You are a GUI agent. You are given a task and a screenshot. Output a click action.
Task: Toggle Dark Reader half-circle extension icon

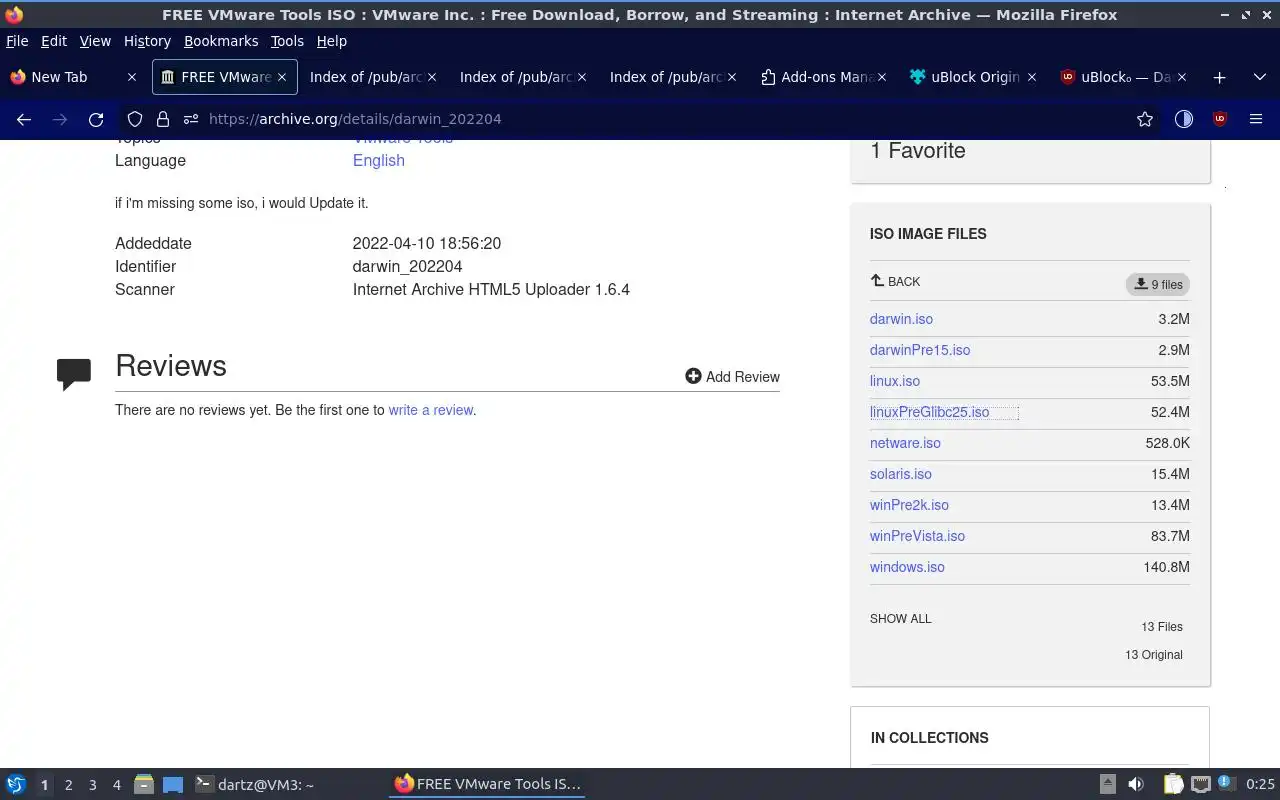[x=1184, y=119]
